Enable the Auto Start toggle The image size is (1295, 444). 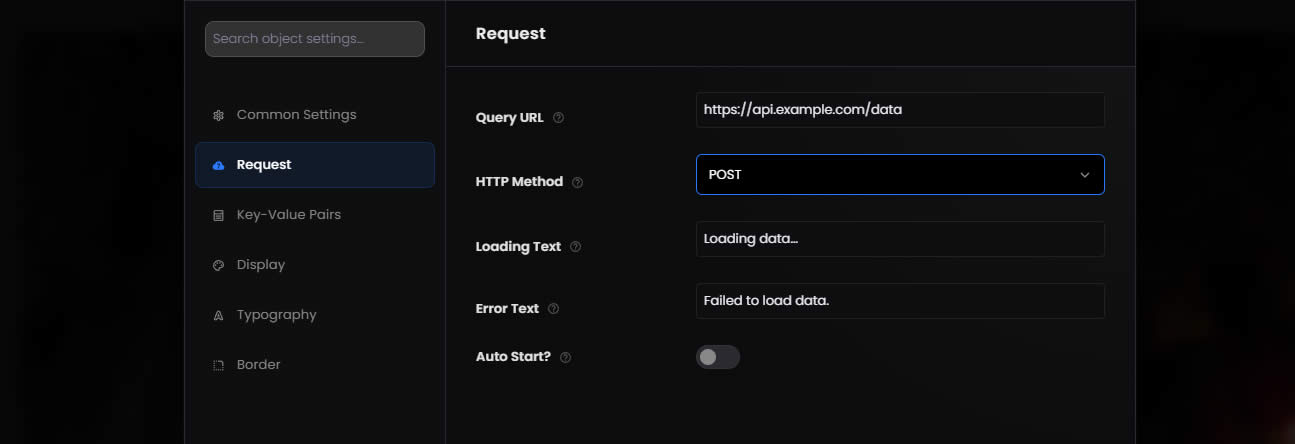coord(718,357)
